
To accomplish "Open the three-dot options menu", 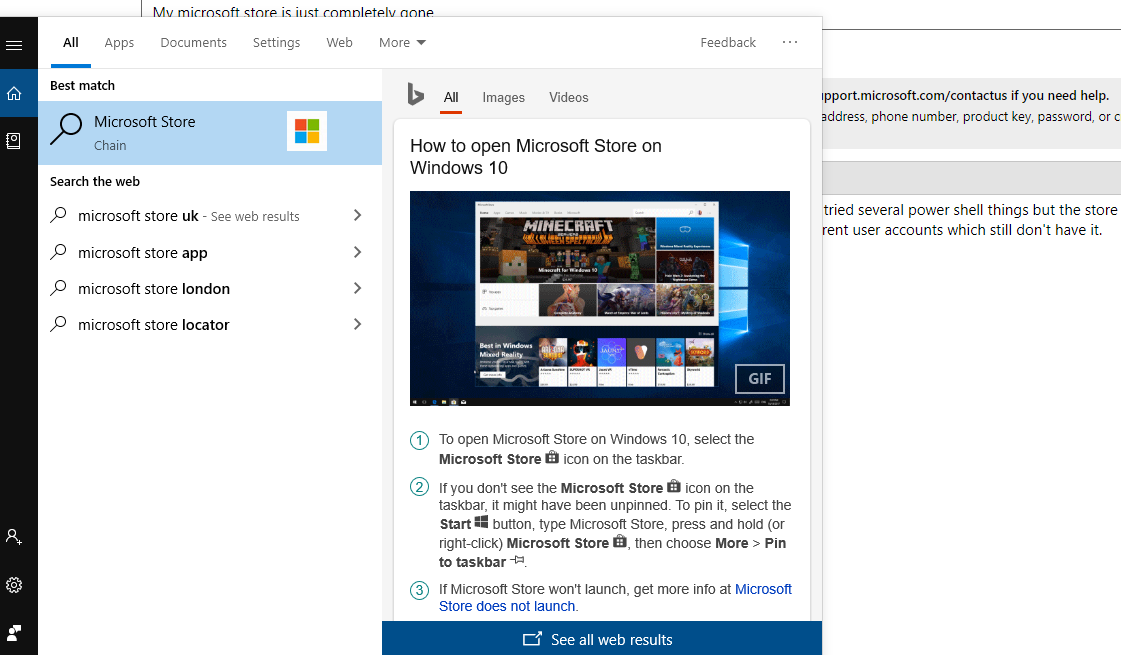I will (x=790, y=42).
